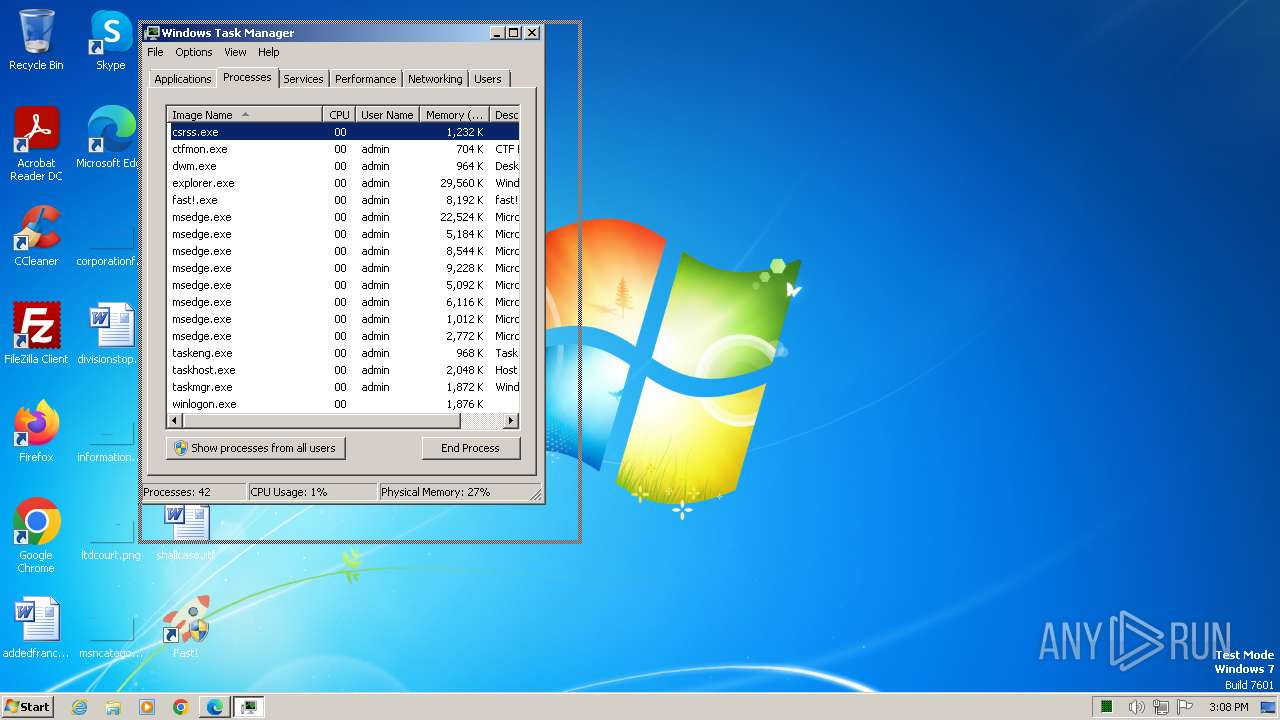Click the End Process button
The width and height of the screenshot is (1280, 720).
click(x=471, y=448)
